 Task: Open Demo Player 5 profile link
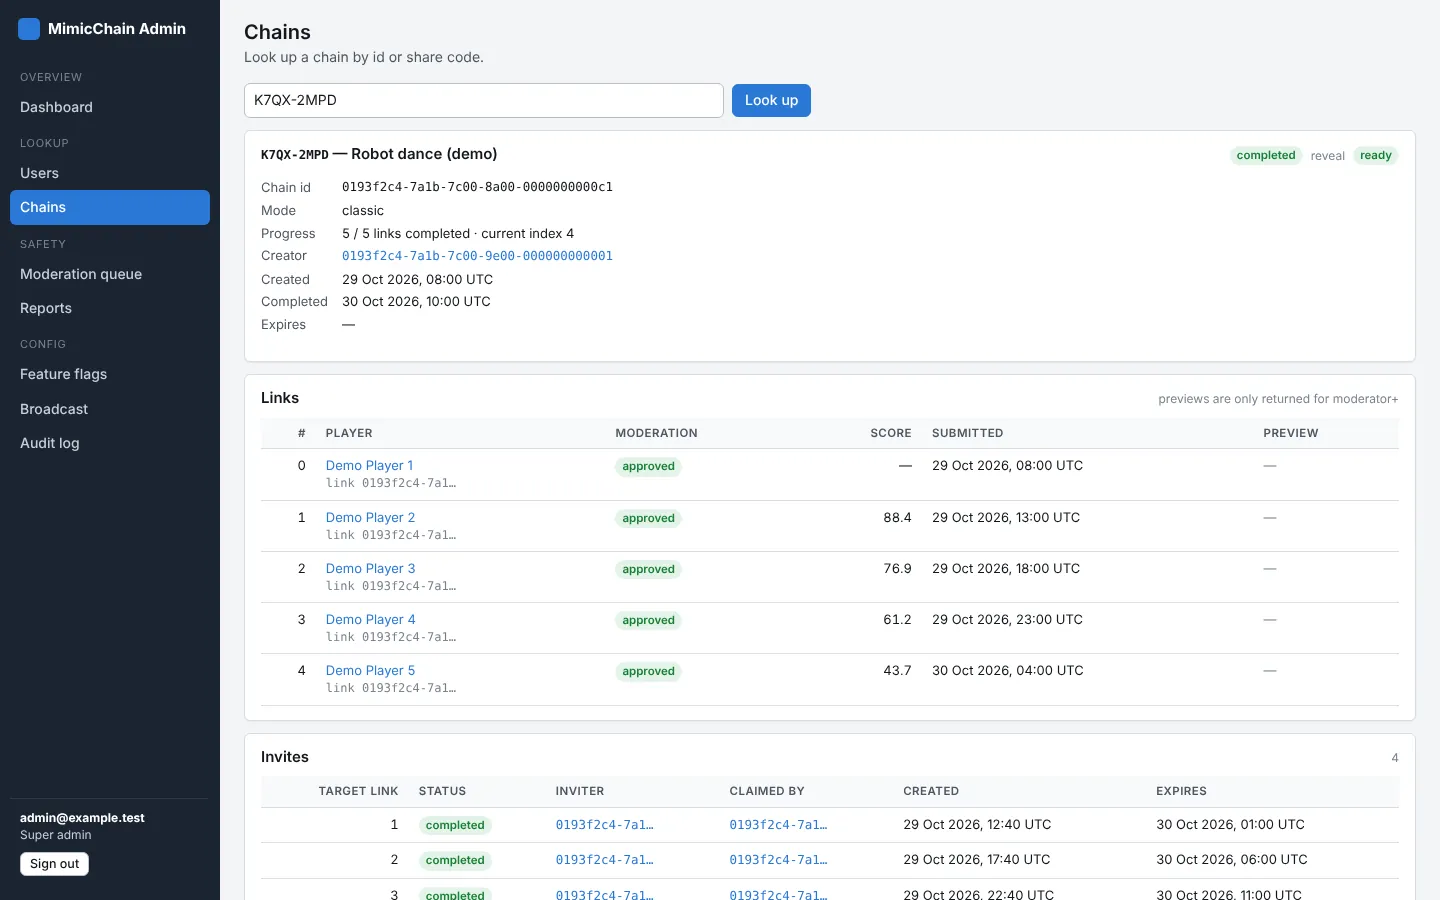[x=370, y=670]
